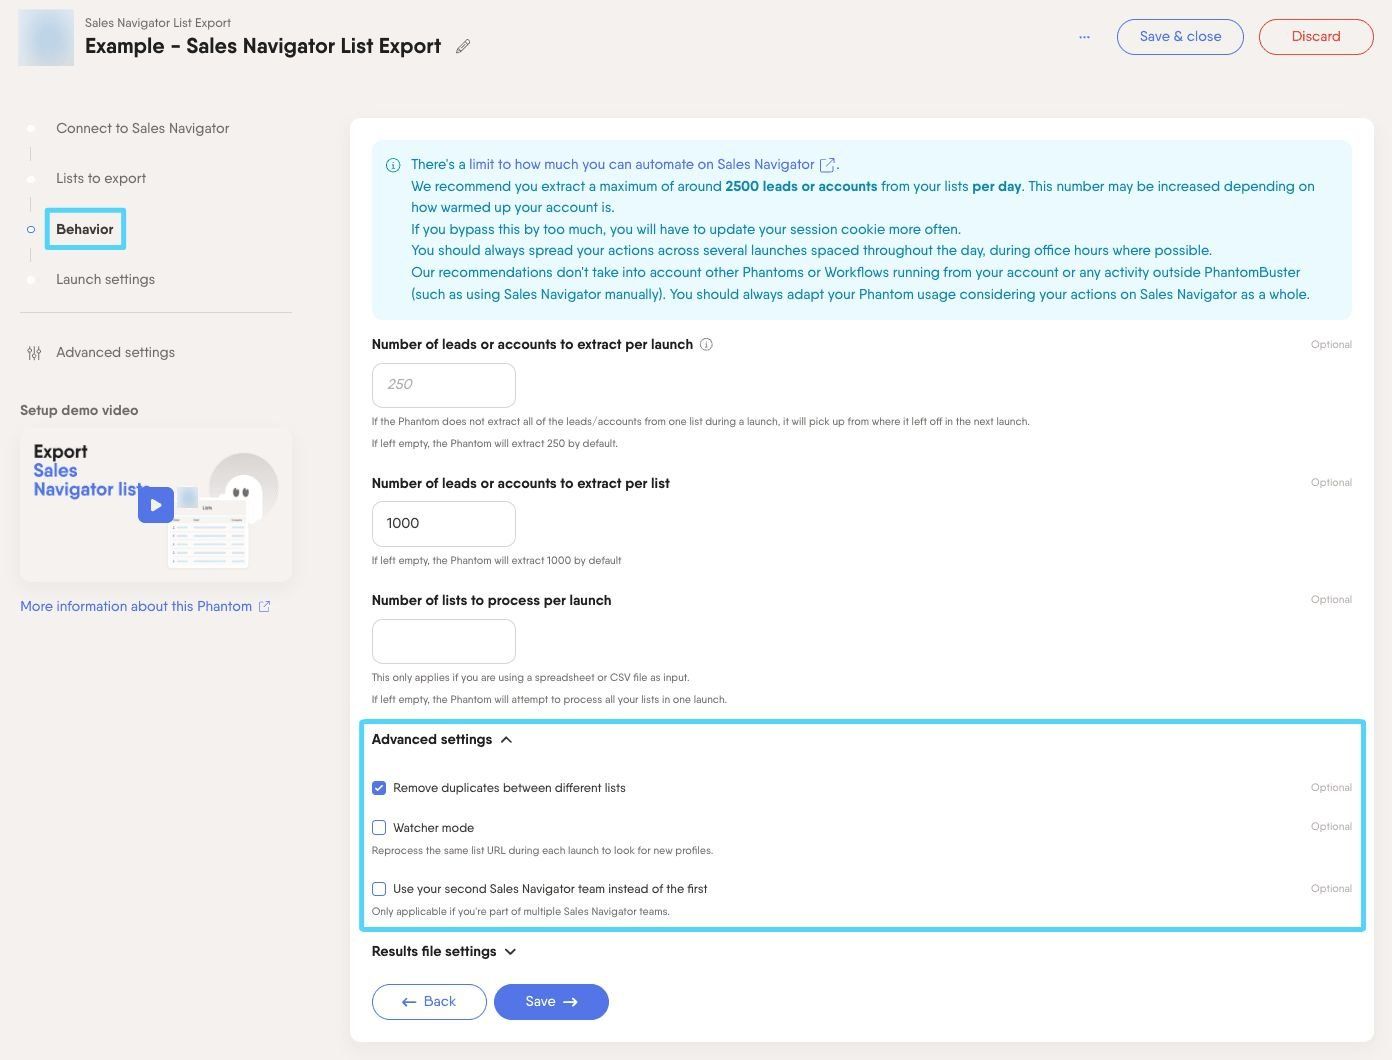
Task: Click the leads per list field showing 1000
Action: tap(444, 524)
